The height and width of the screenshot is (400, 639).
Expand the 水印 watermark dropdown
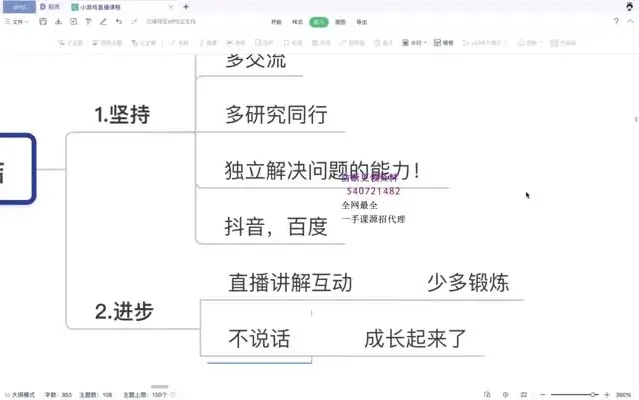point(418,43)
